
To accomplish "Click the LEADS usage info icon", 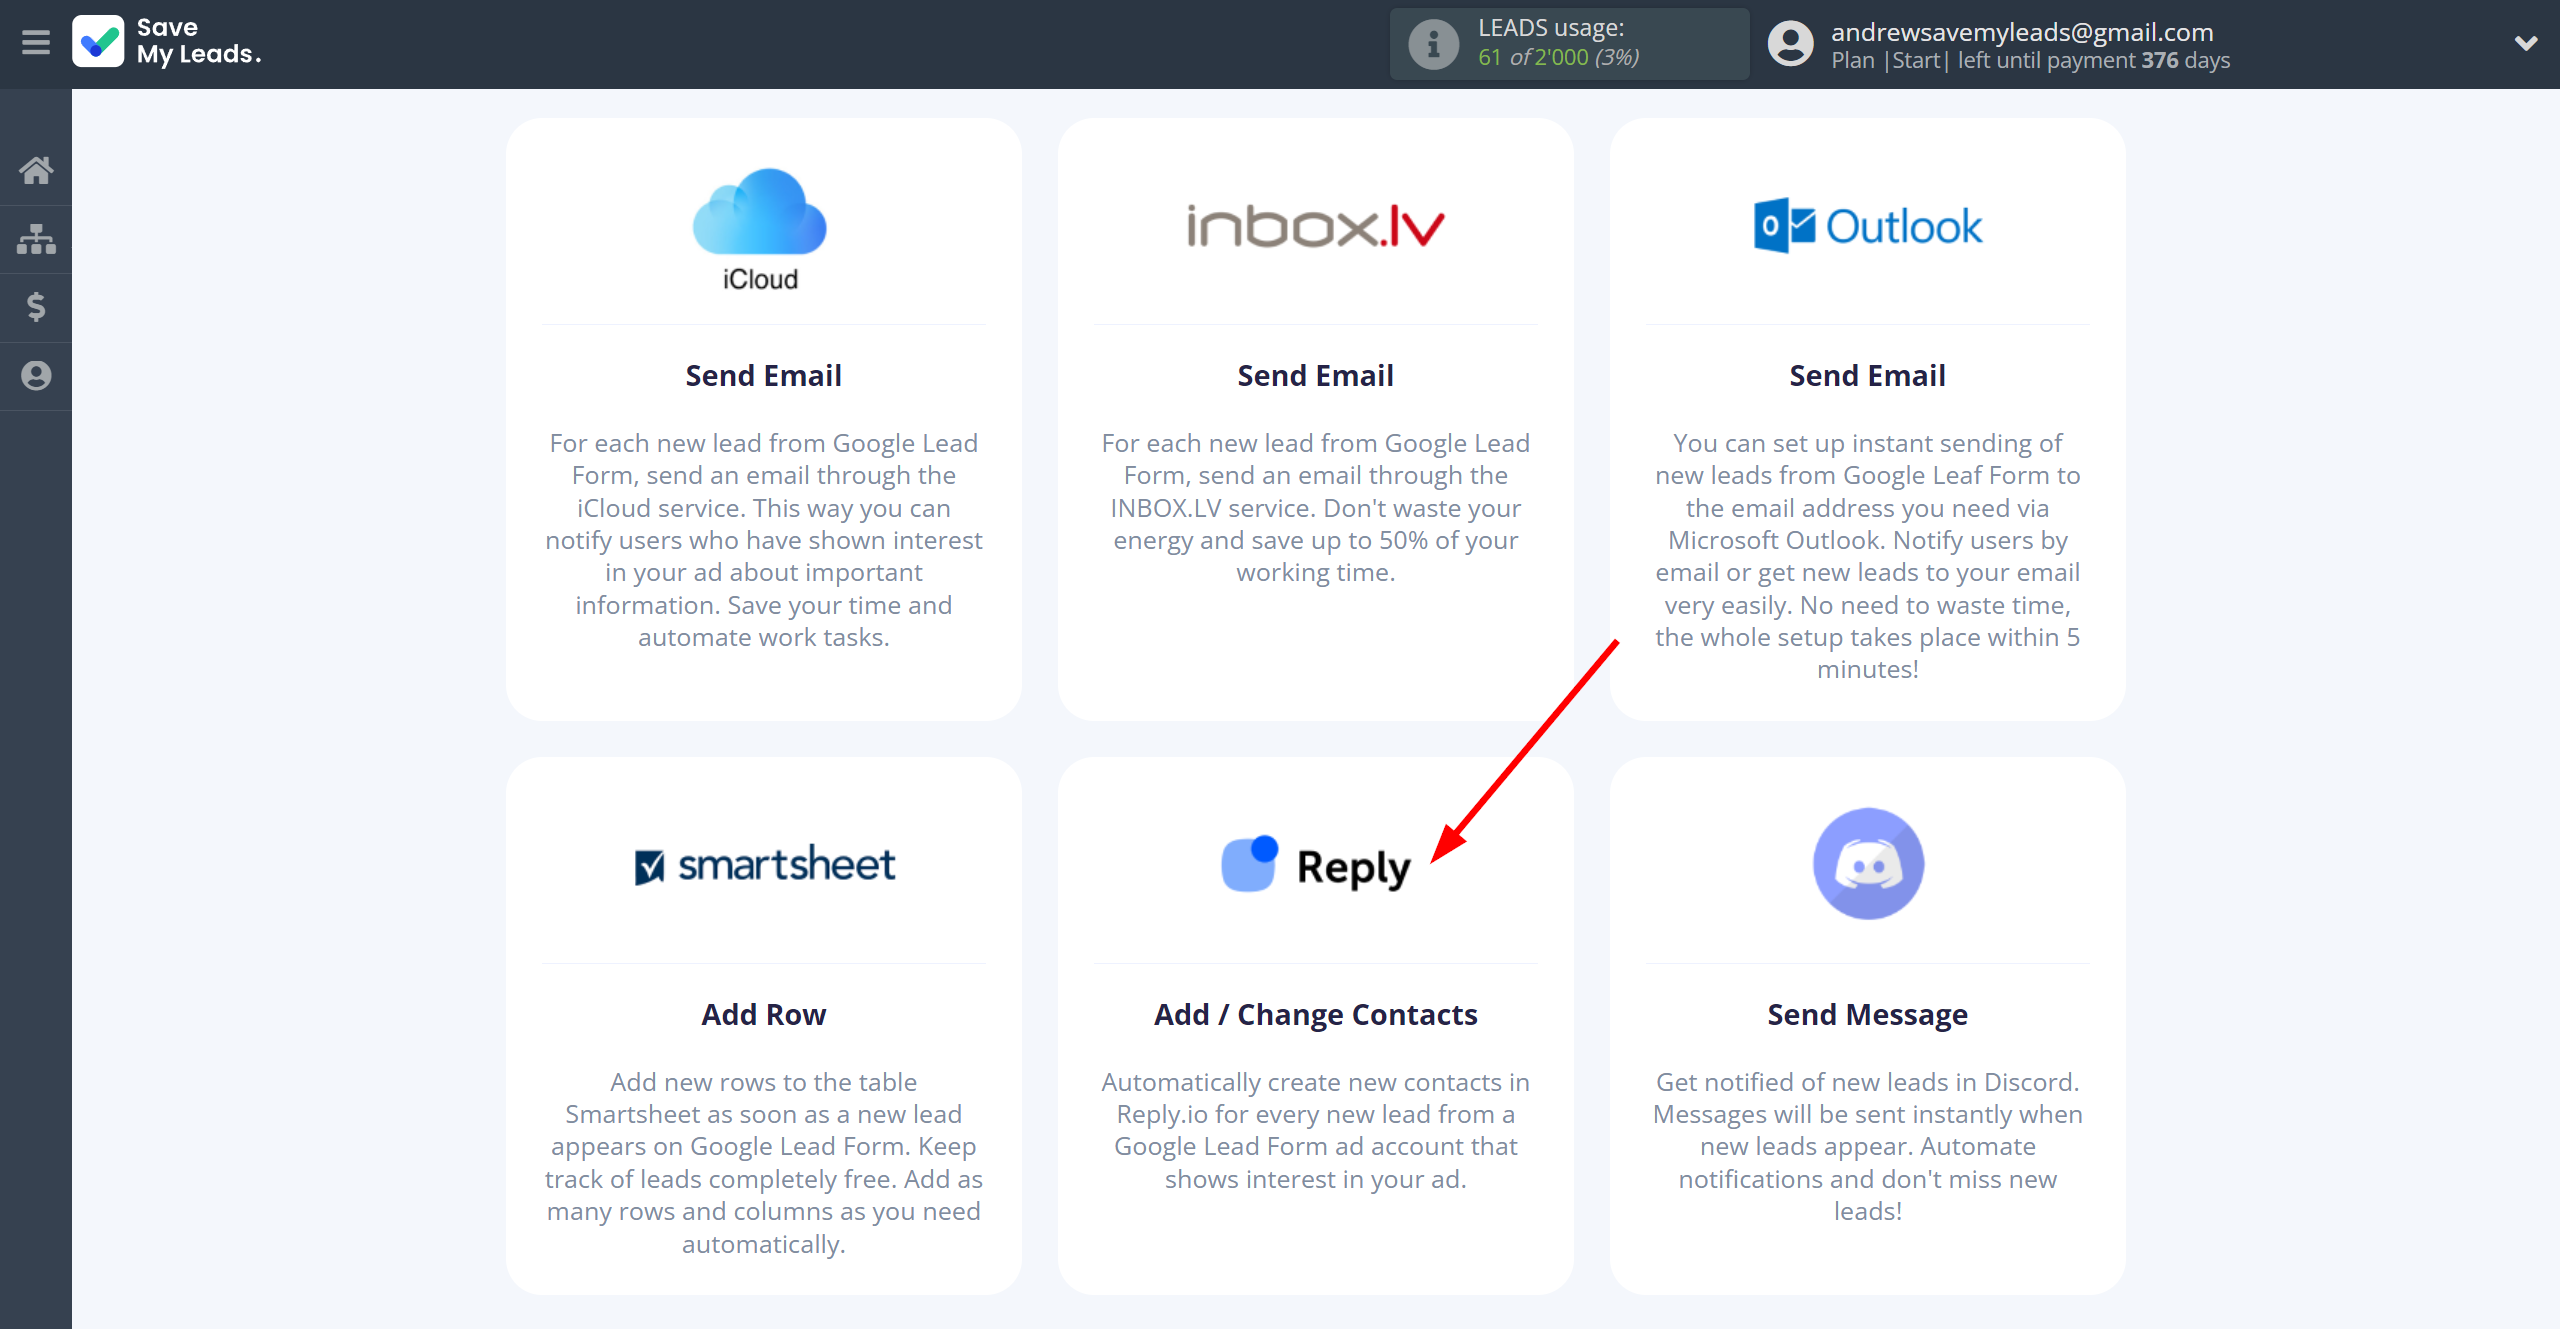I will point(1433,44).
